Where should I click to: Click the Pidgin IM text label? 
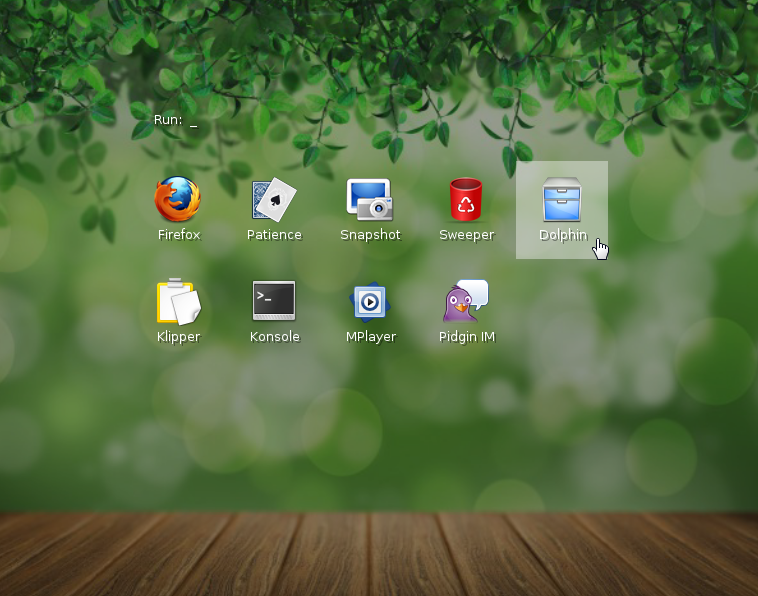click(467, 337)
